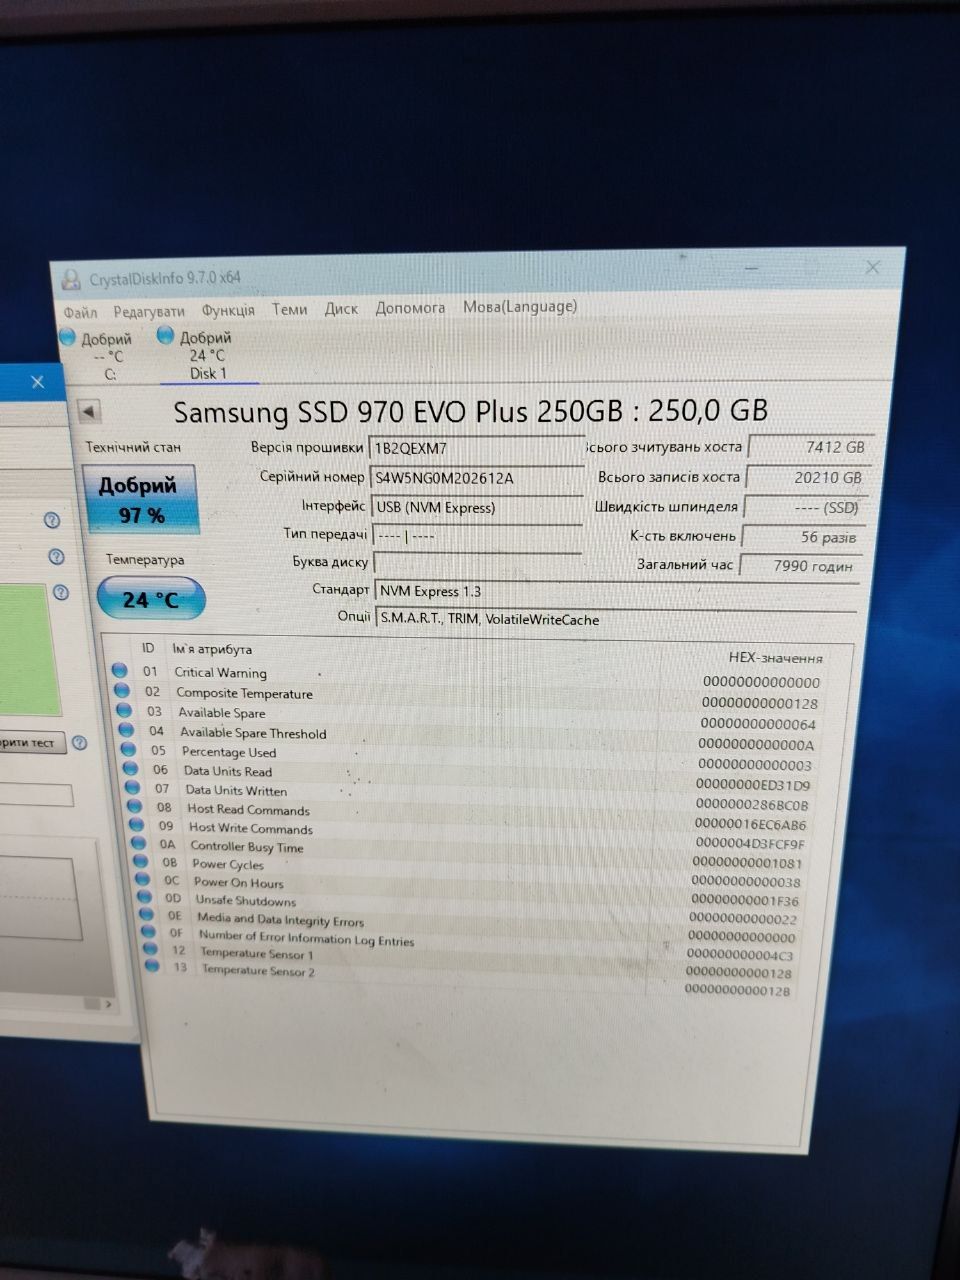Click the interface field USB (NVM Express)
Viewport: 960px width, 1280px height.
click(477, 507)
